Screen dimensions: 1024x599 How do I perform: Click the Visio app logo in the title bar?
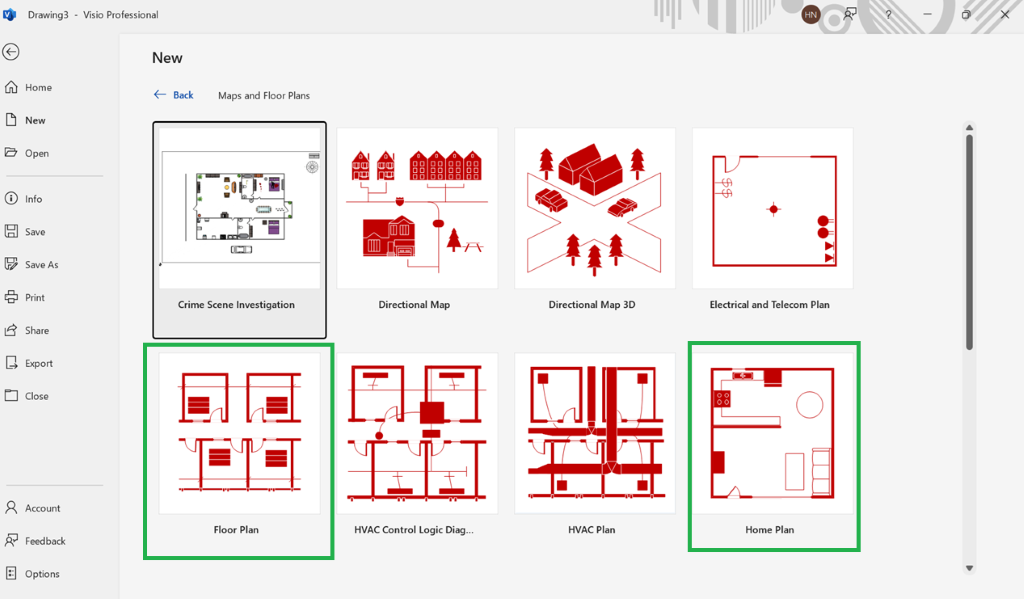pyautogui.click(x=10, y=14)
